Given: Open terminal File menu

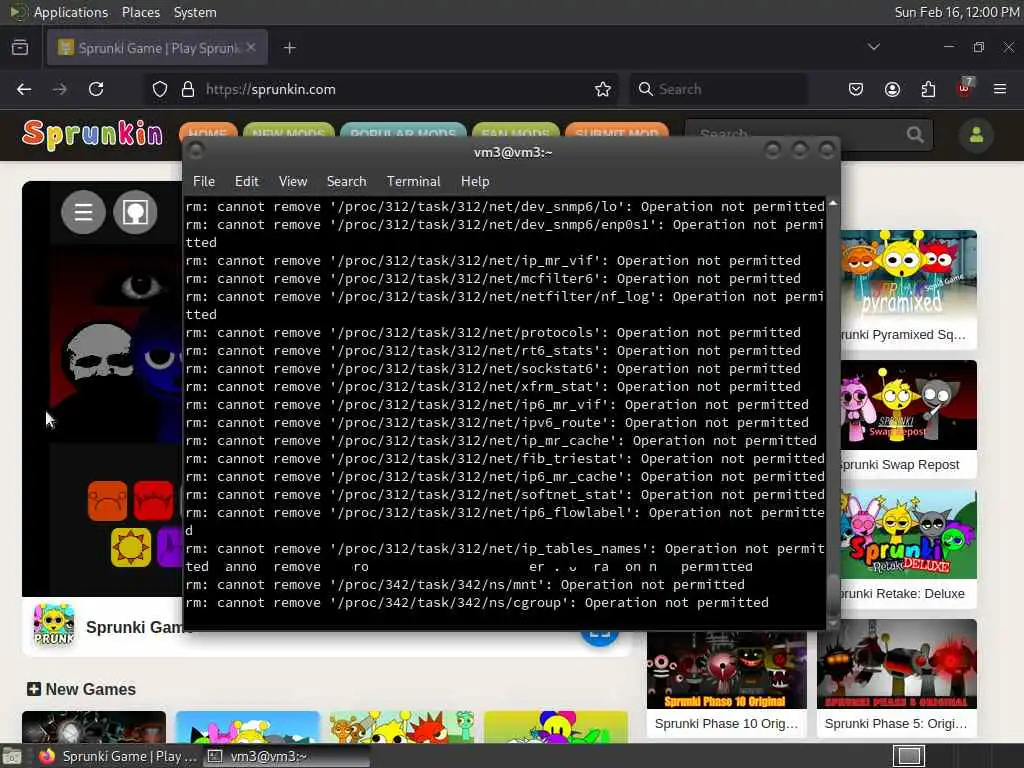Looking at the screenshot, I should tap(204, 182).
